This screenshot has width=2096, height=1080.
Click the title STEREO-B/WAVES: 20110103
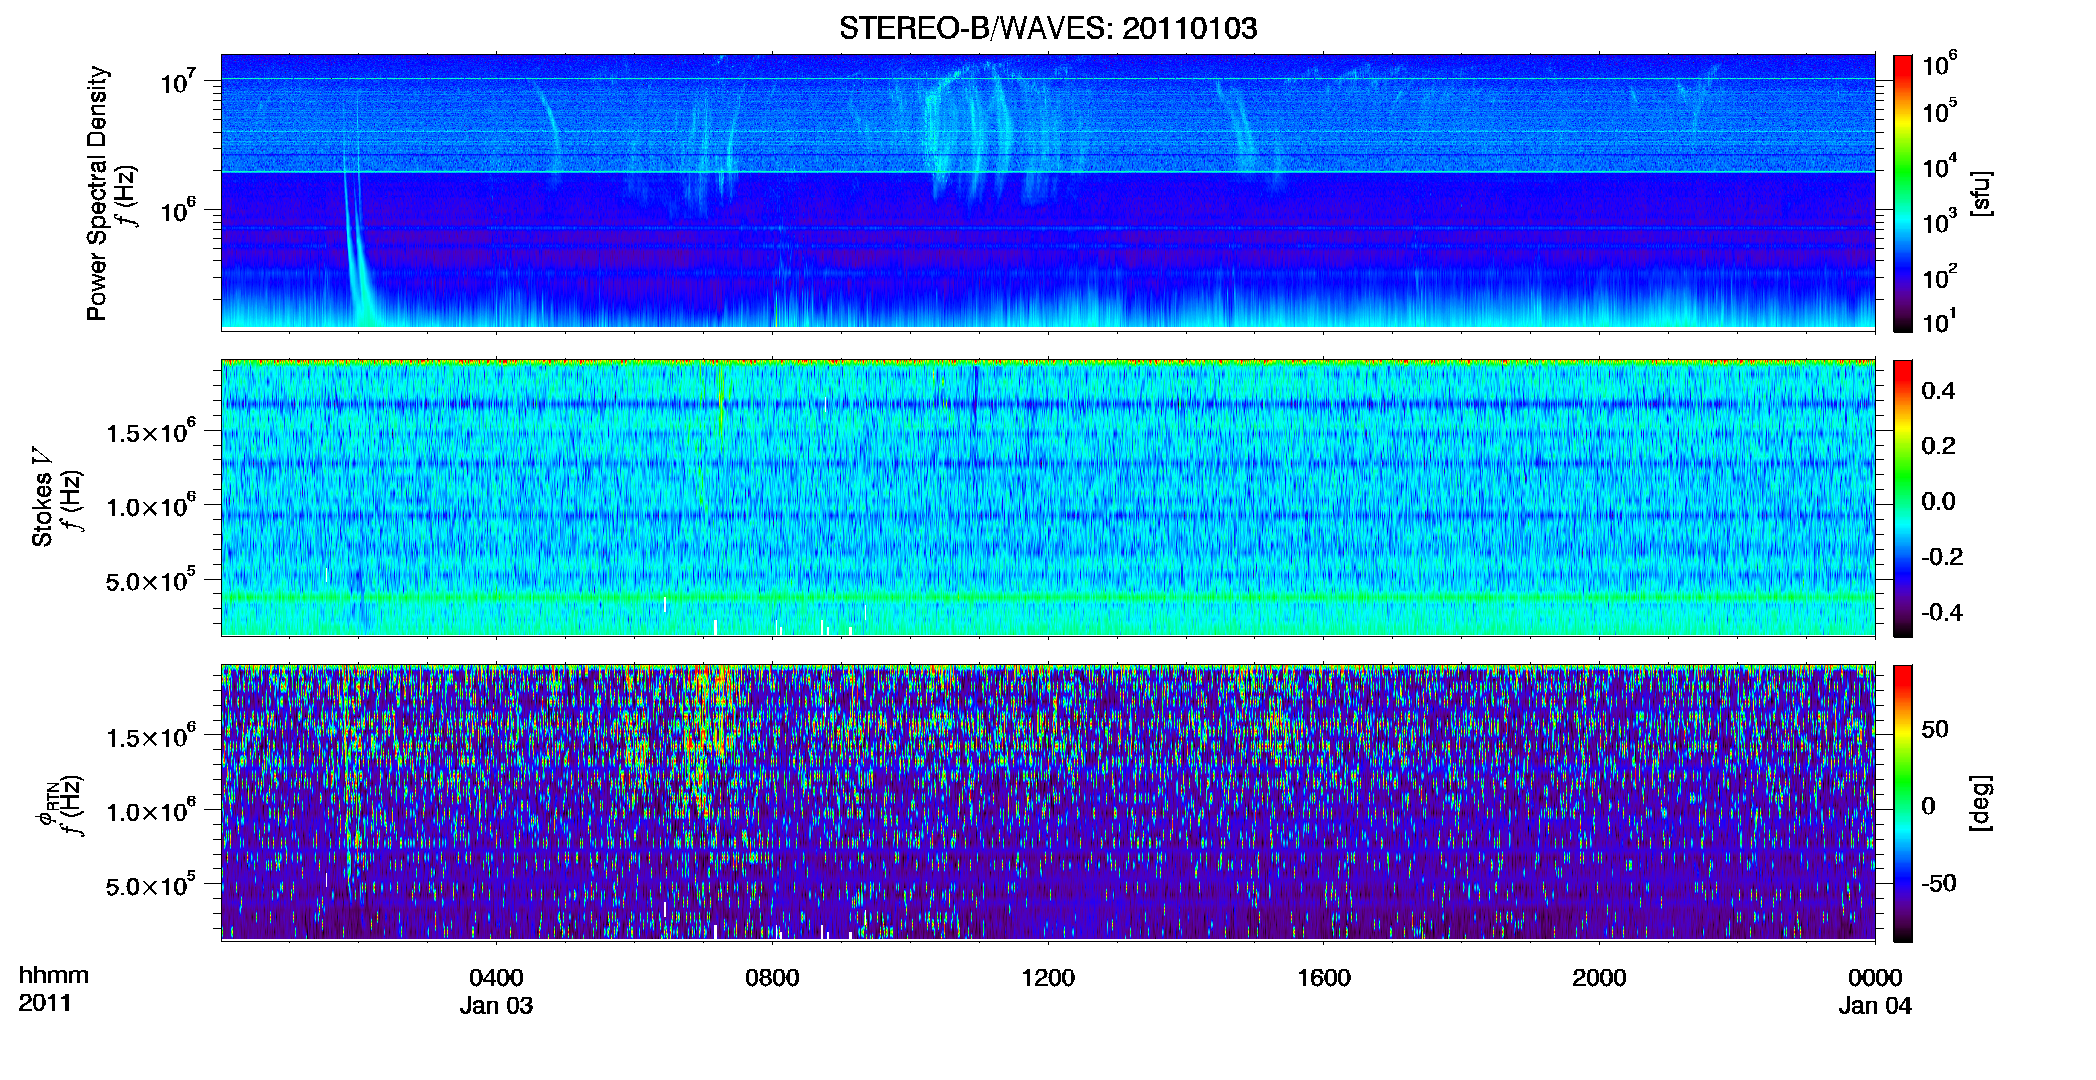(1048, 28)
